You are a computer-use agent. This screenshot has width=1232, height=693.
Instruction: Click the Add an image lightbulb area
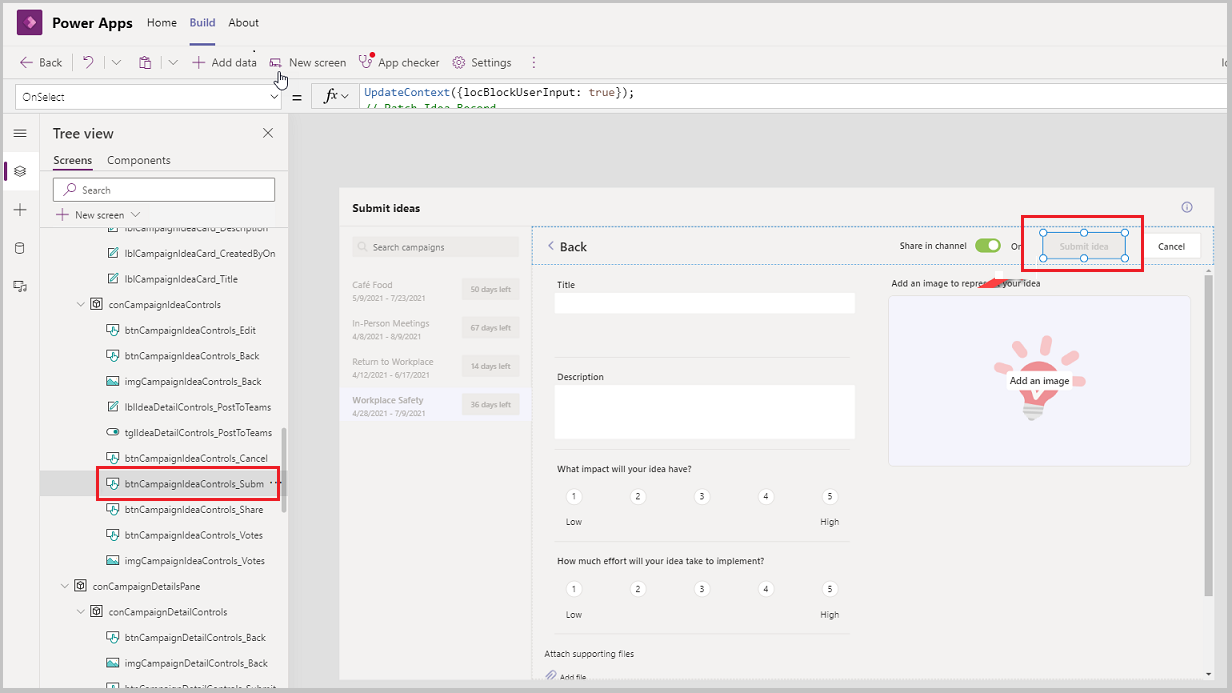pyautogui.click(x=1039, y=380)
